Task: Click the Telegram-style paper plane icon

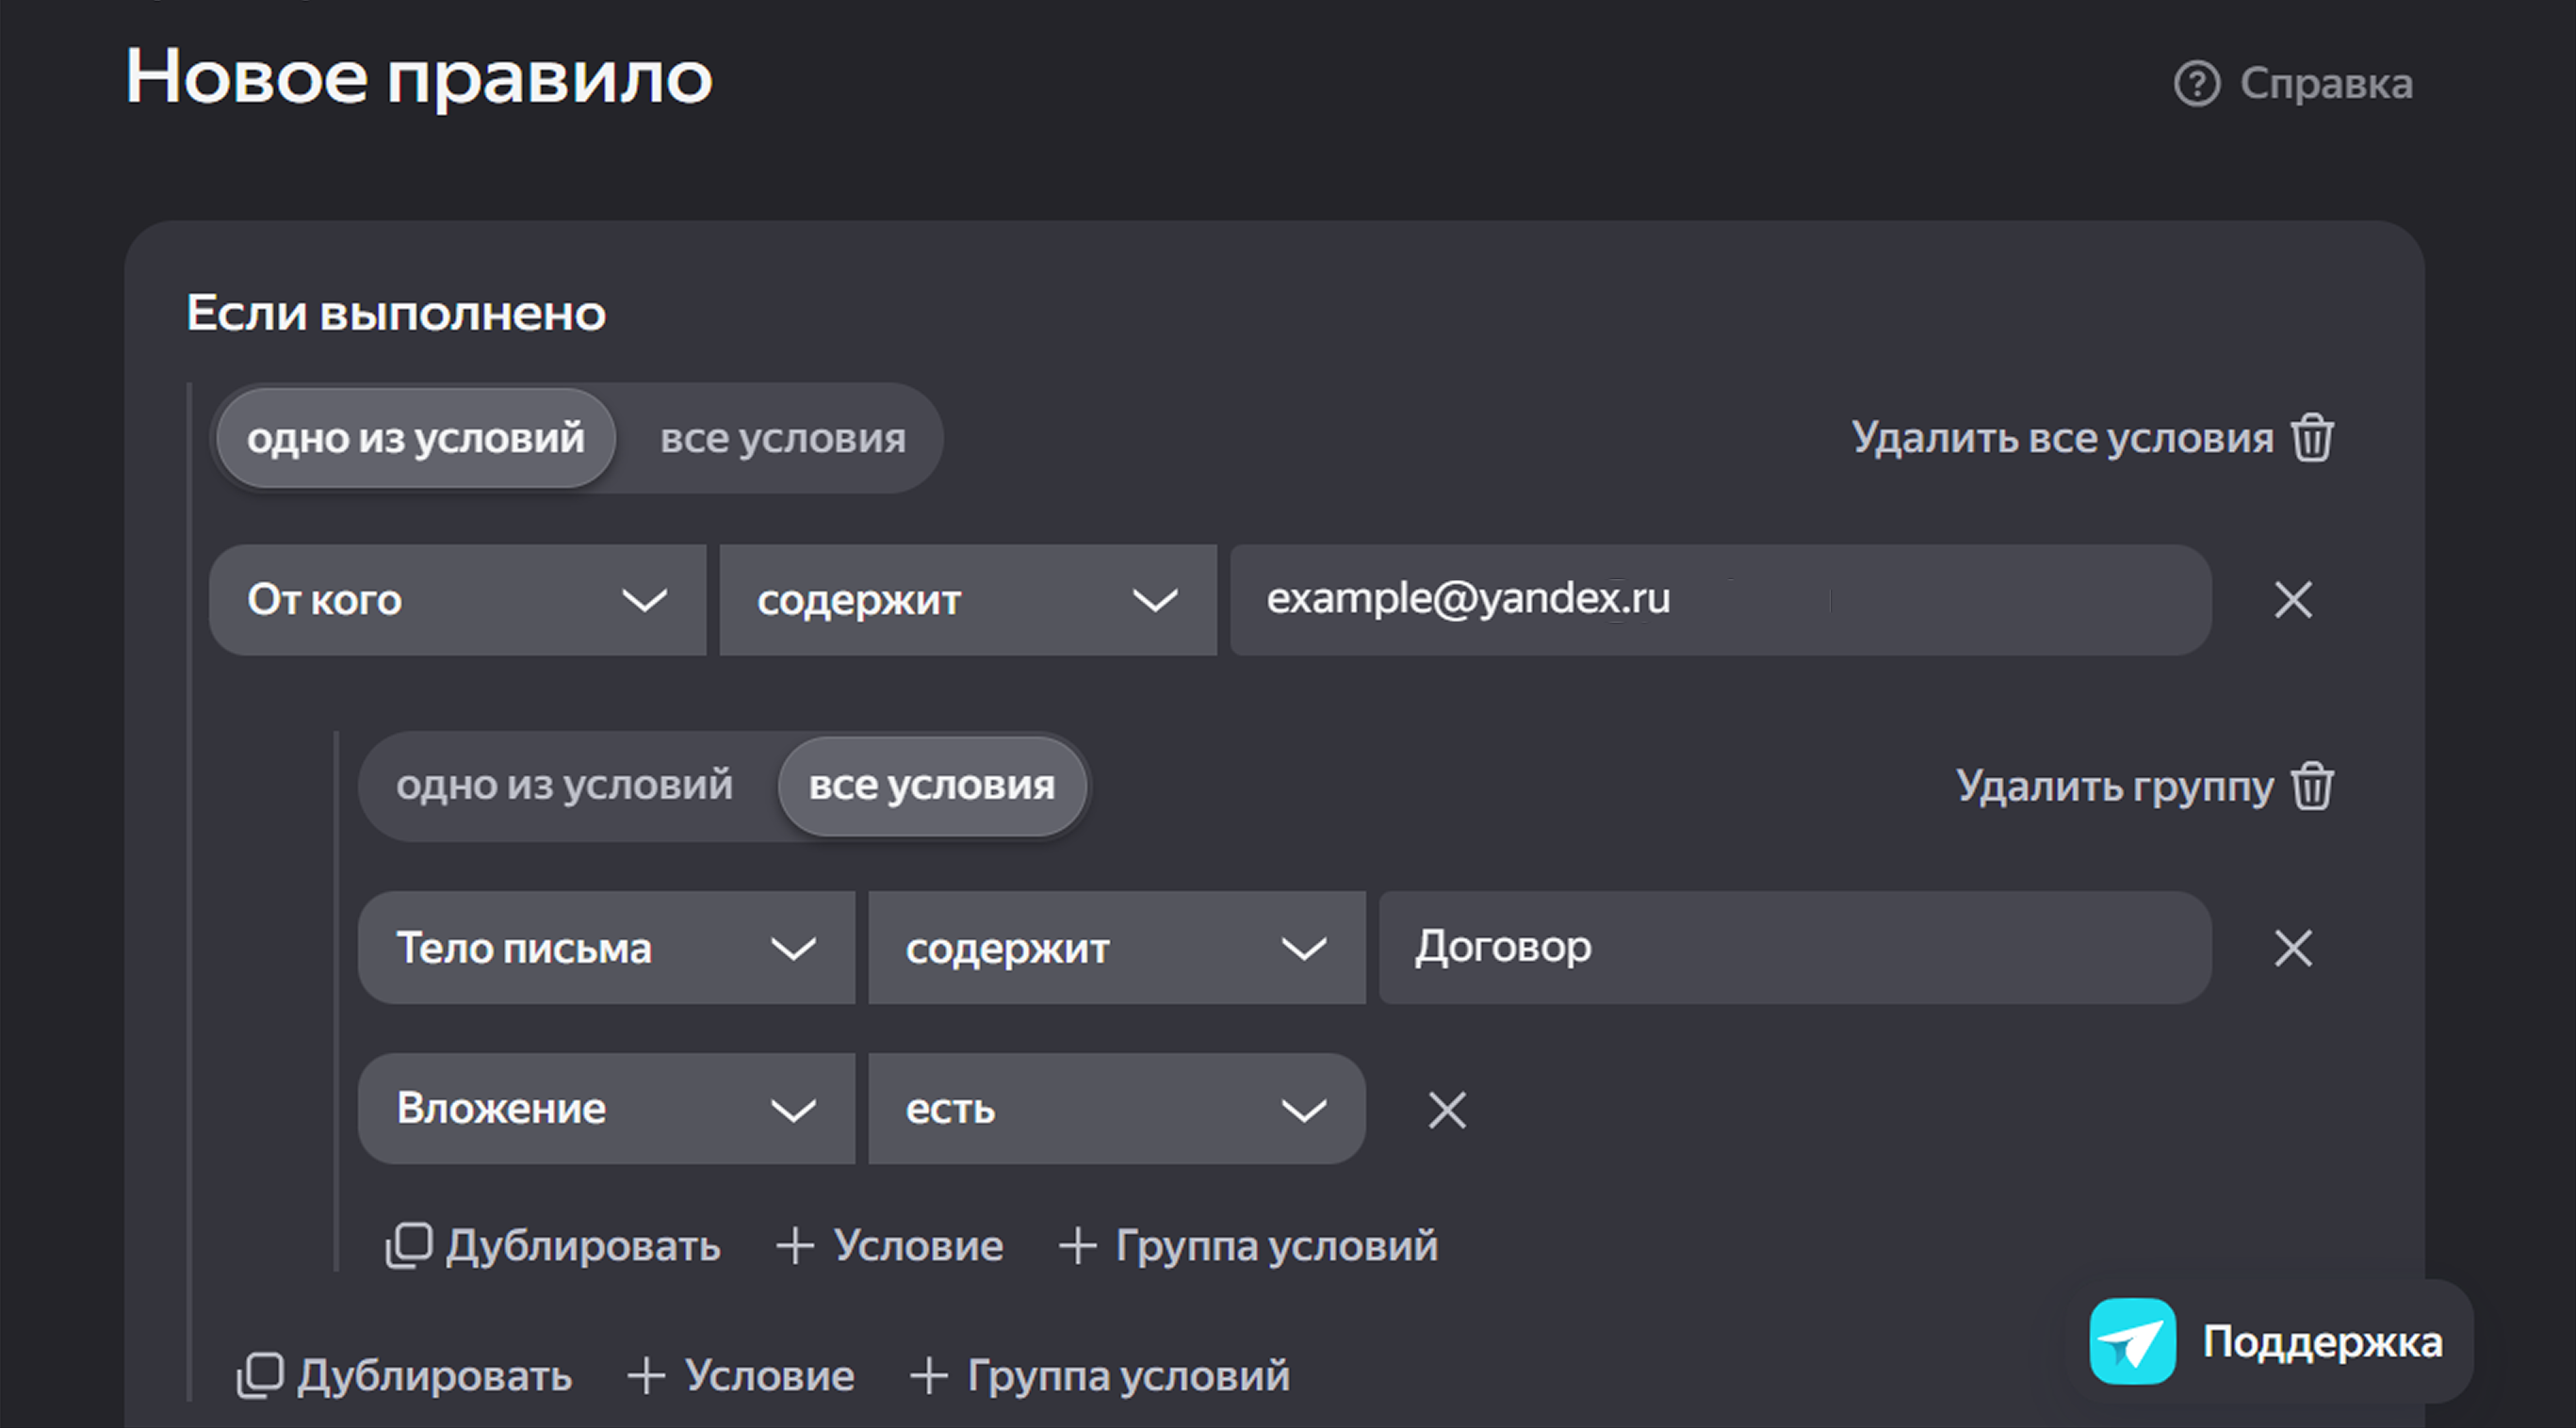Action: coord(2133,1342)
